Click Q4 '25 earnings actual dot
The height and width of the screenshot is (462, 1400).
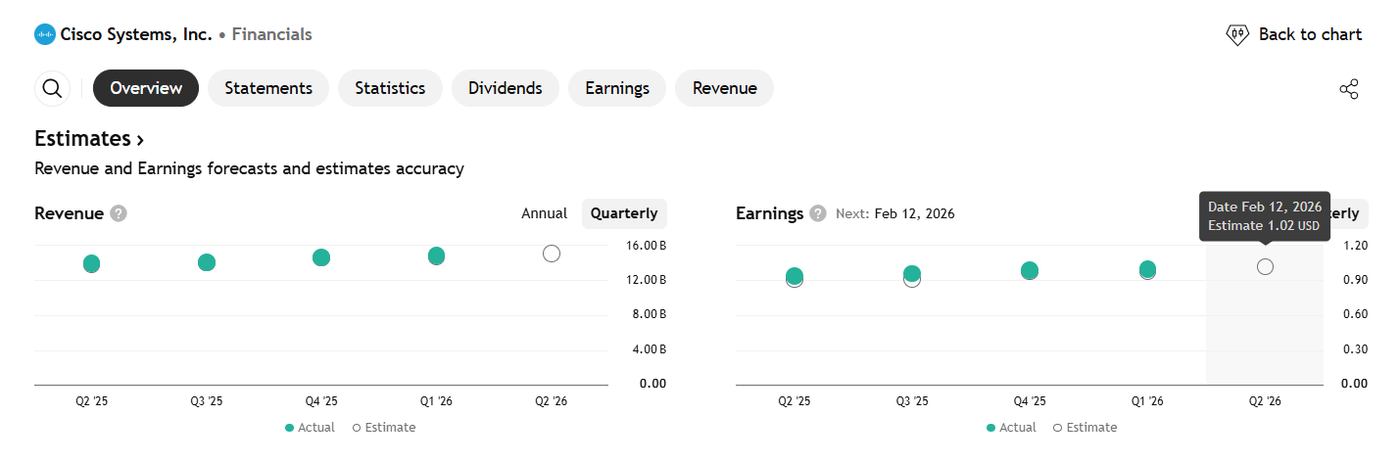(1029, 270)
